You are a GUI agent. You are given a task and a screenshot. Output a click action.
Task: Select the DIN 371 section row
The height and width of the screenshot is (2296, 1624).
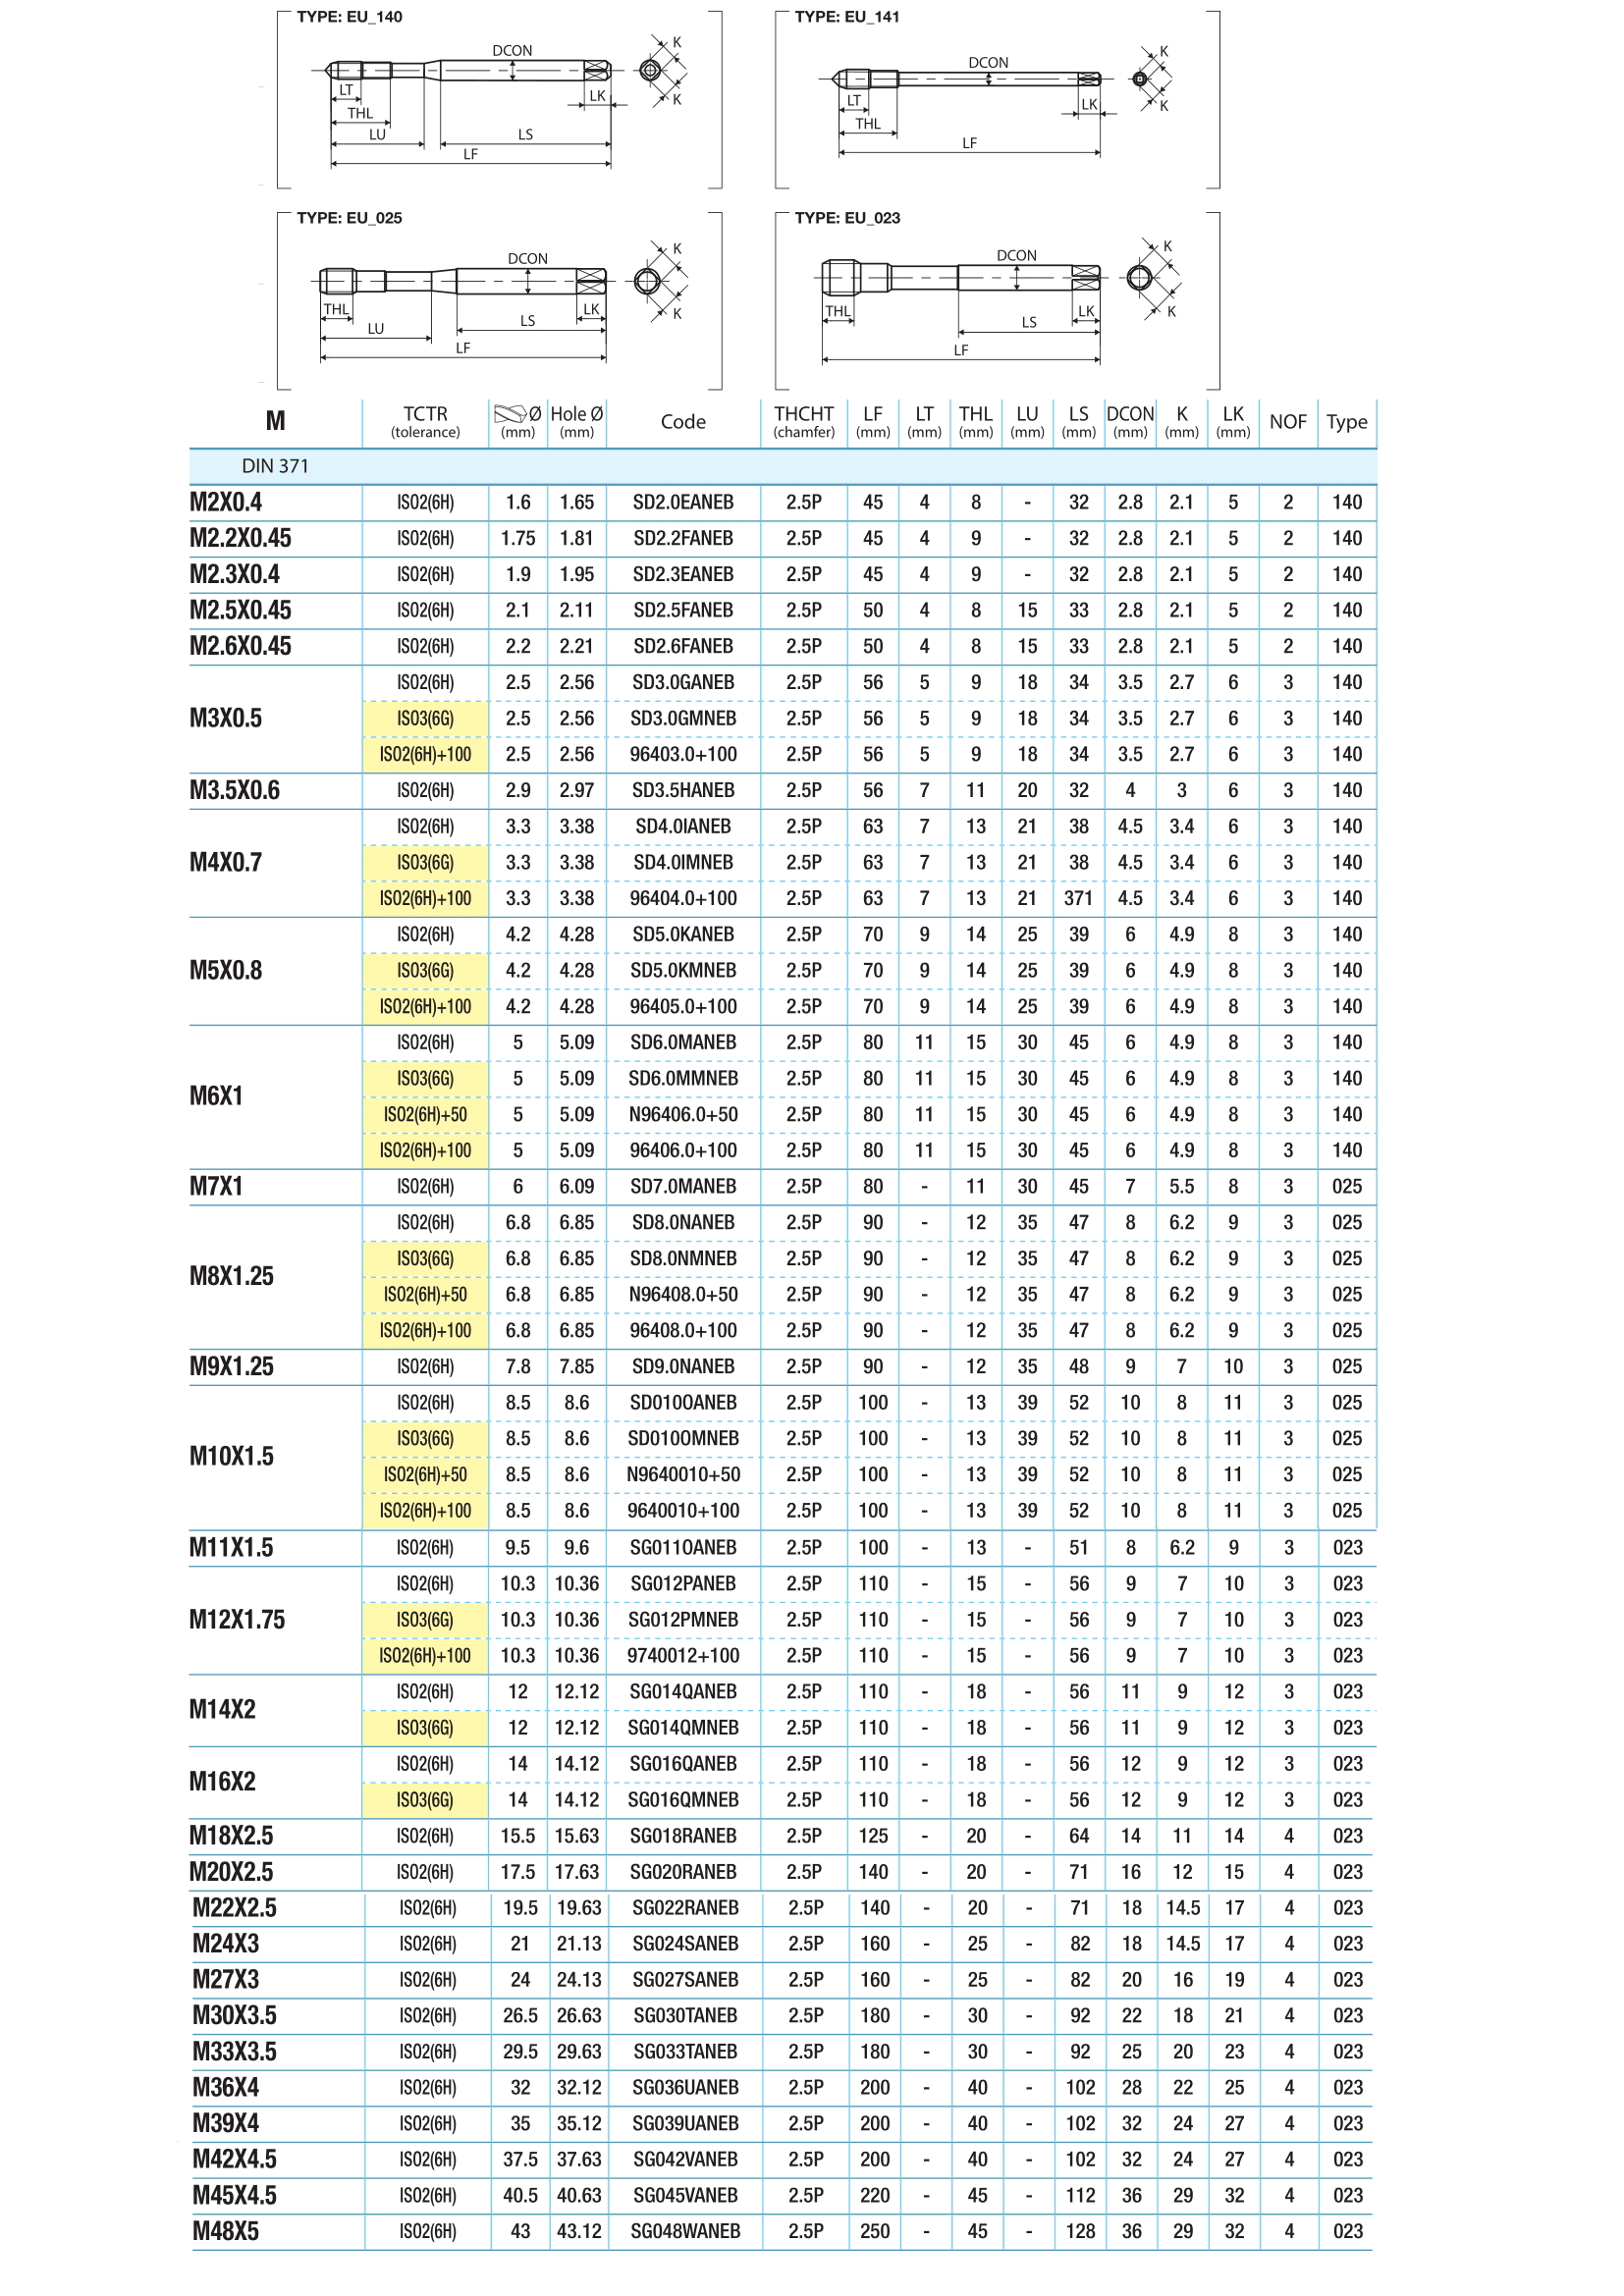[782, 466]
